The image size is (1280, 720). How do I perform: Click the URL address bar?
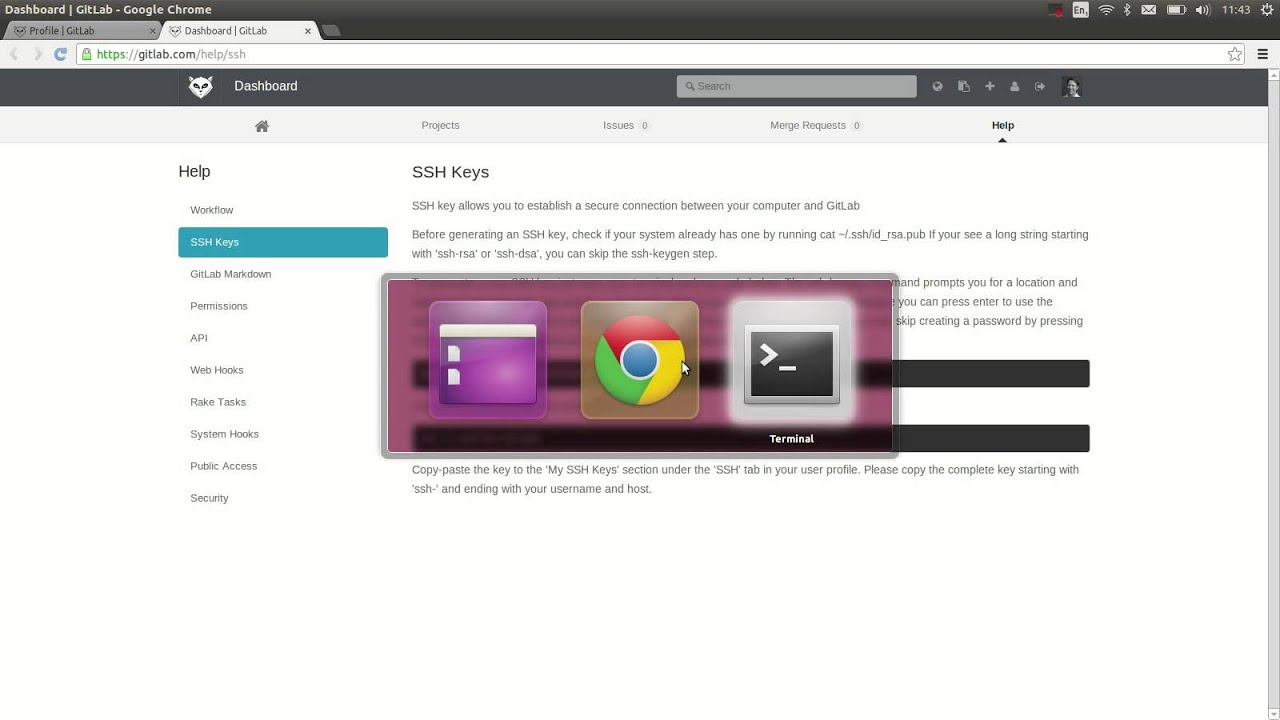click(660, 54)
